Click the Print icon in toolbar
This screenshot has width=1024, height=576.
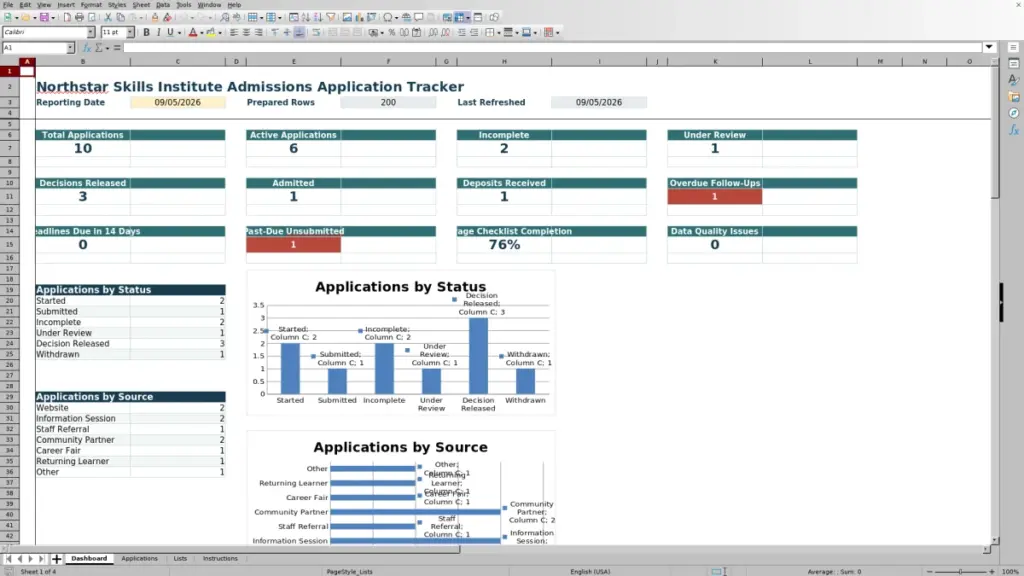pyautogui.click(x=79, y=17)
